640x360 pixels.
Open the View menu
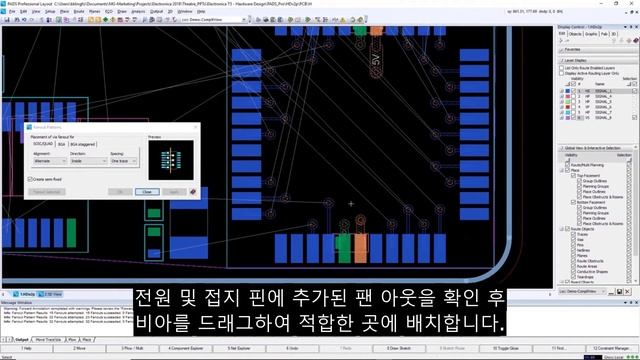[36, 11]
